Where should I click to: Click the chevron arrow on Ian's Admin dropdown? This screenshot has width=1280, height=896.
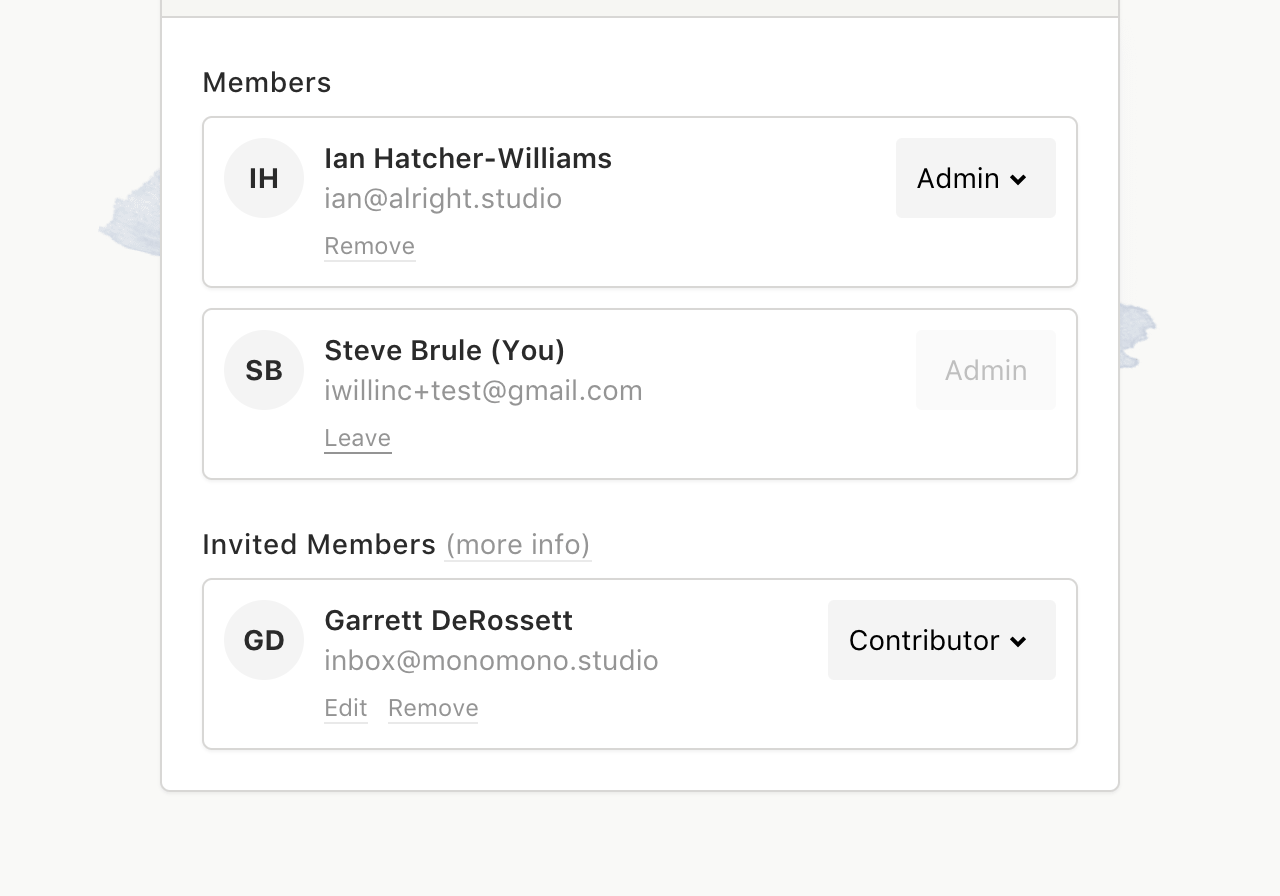1018,180
